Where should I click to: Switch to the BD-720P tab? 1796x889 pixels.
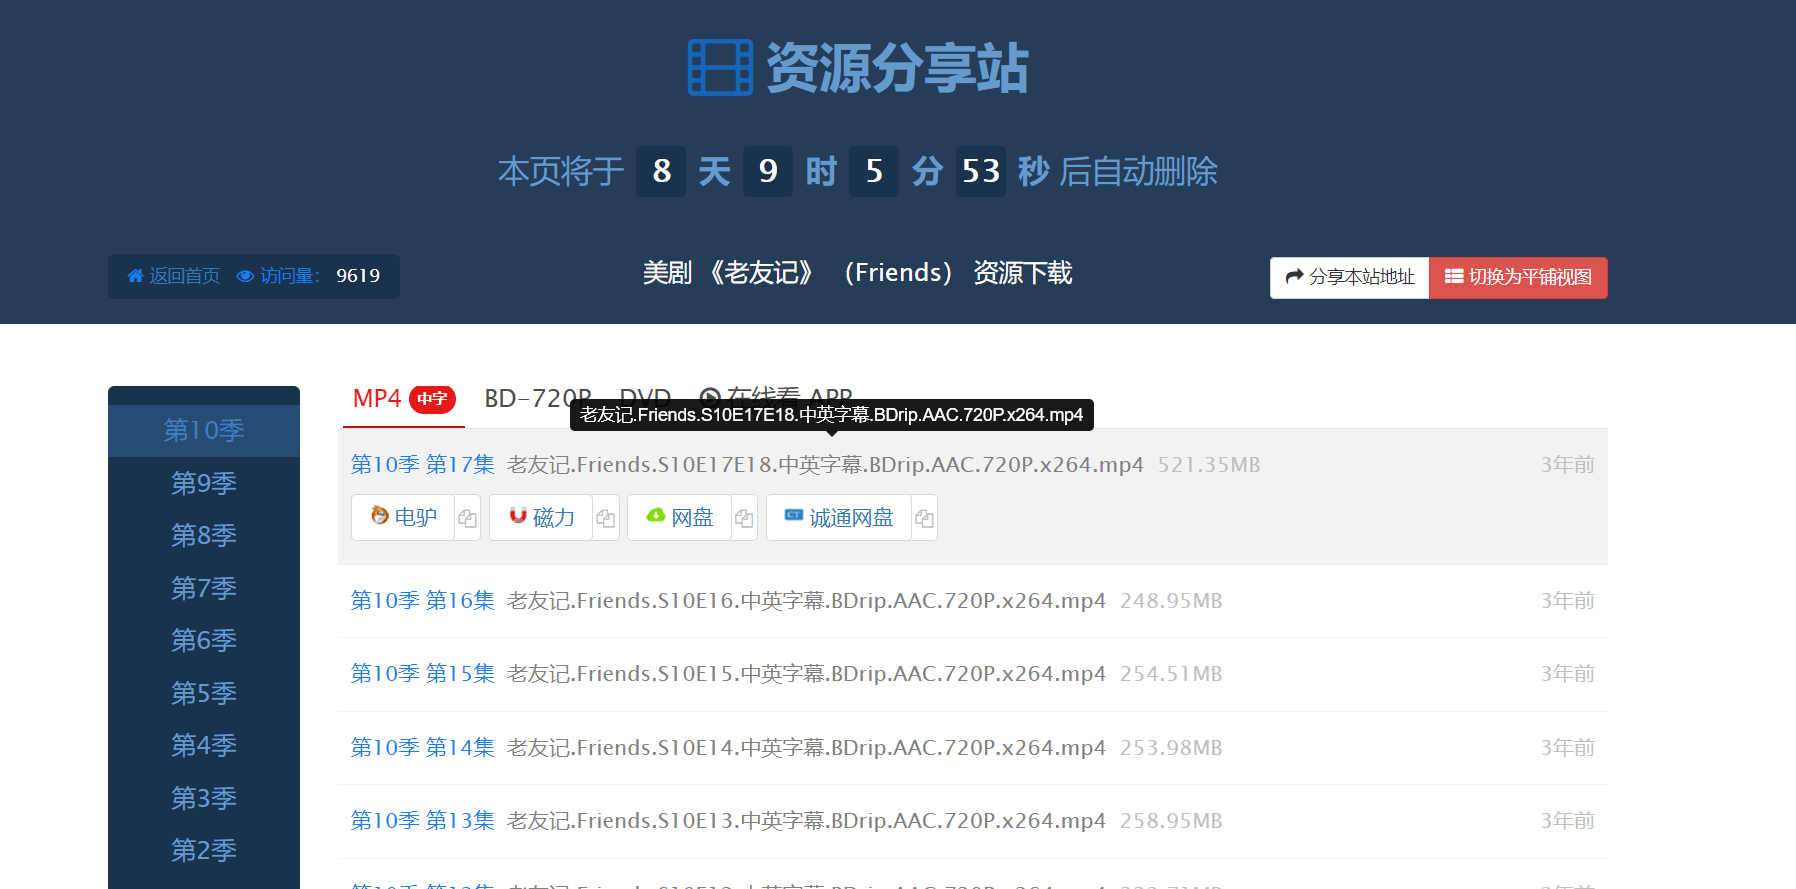coord(528,399)
